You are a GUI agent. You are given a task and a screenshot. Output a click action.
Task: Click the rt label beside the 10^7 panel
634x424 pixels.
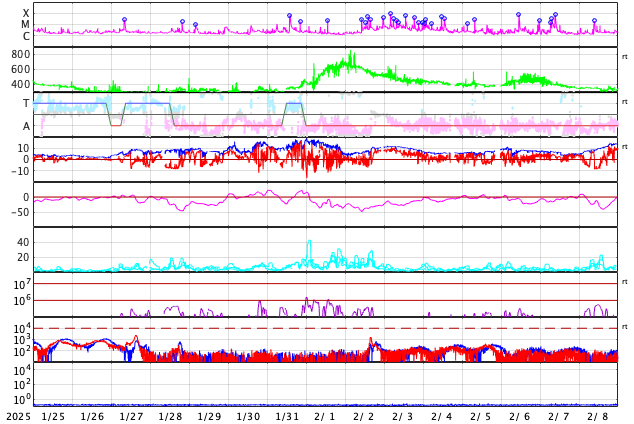[625, 282]
